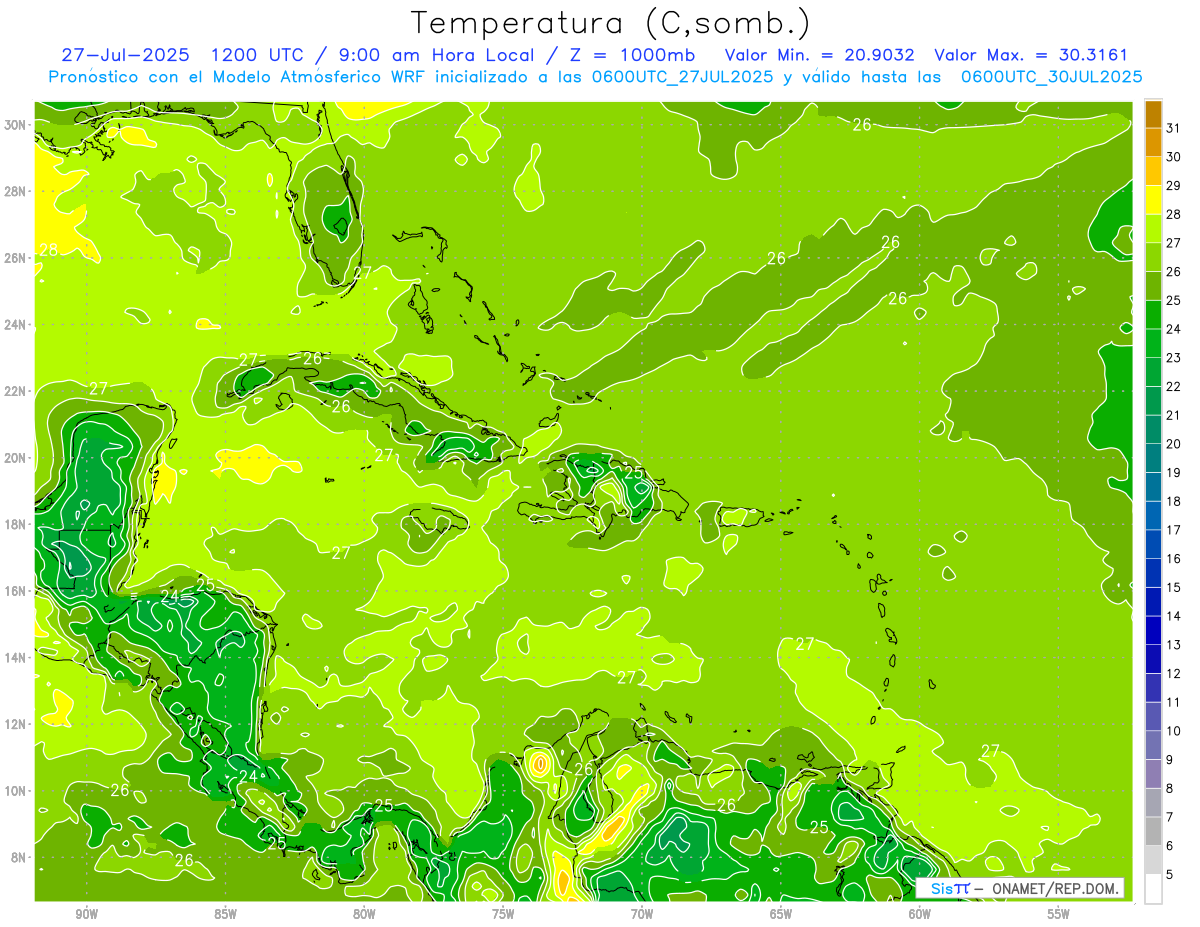The width and height of the screenshot is (1200, 927).
Task: Click the '5' label on the color scale
Action: (1170, 875)
